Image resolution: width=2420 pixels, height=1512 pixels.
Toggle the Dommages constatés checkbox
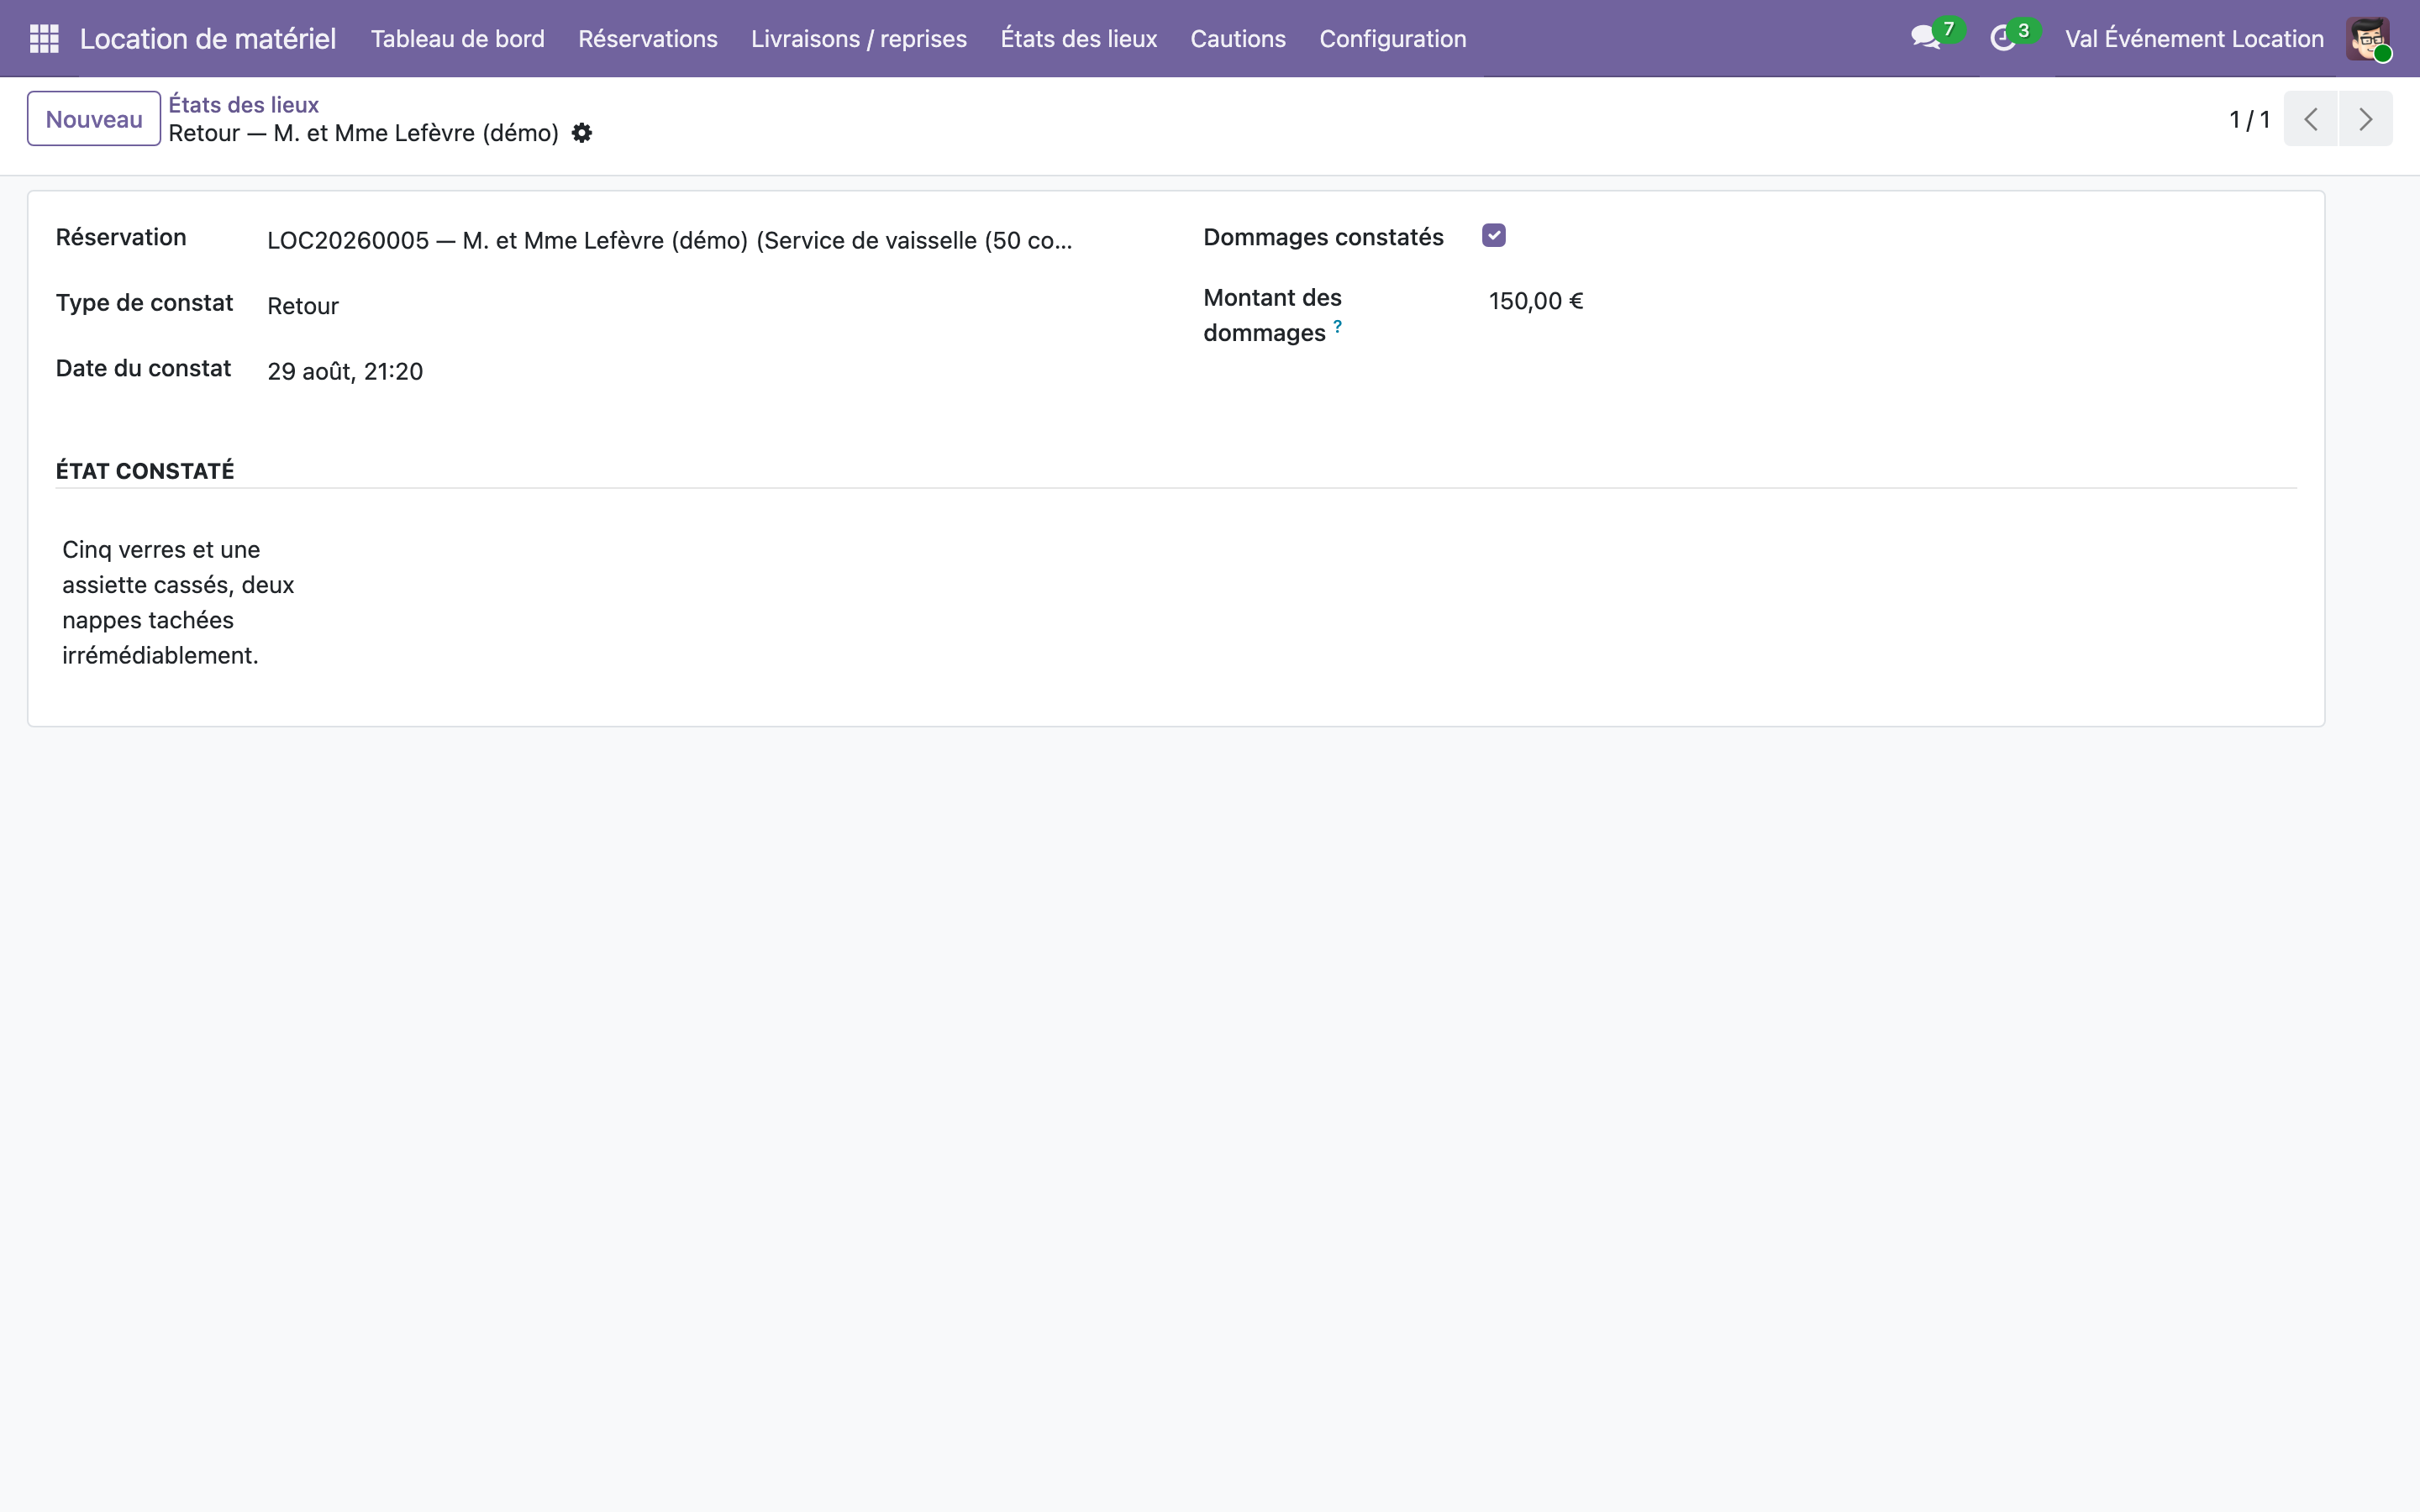[1494, 236]
